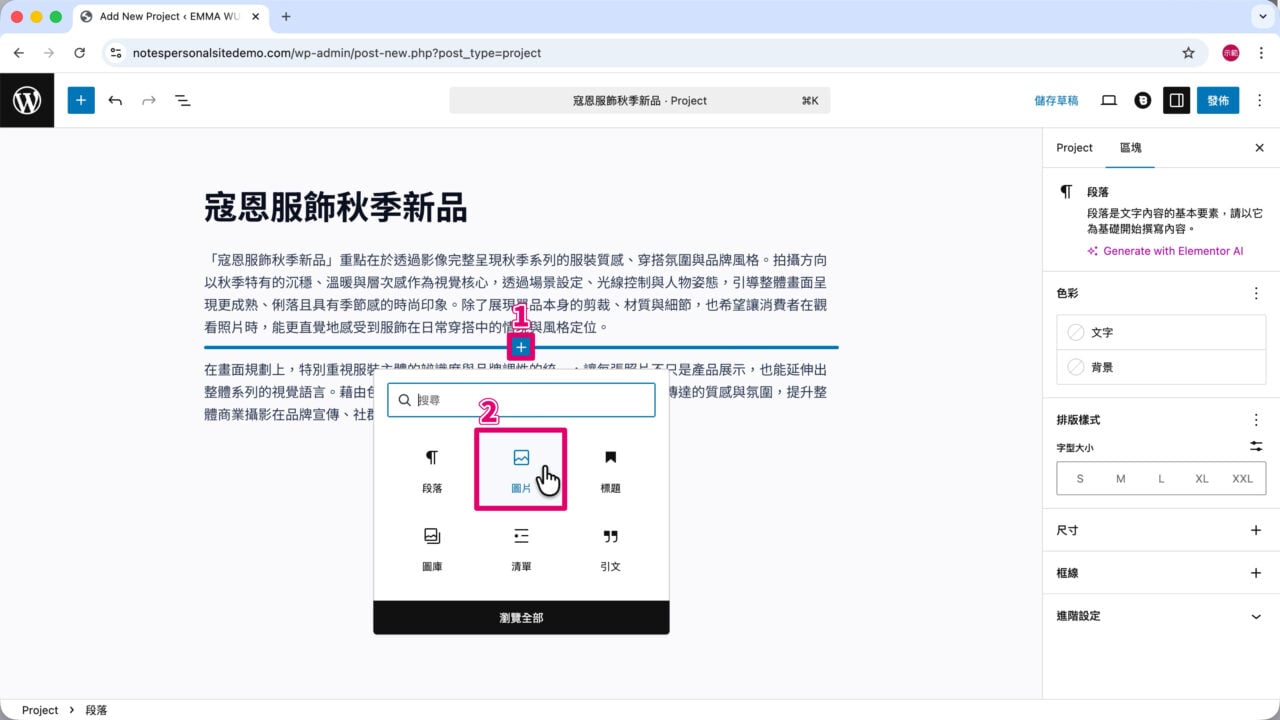The image size is (1280, 720).
Task: Open the 文字 text color picker
Action: click(x=1161, y=332)
